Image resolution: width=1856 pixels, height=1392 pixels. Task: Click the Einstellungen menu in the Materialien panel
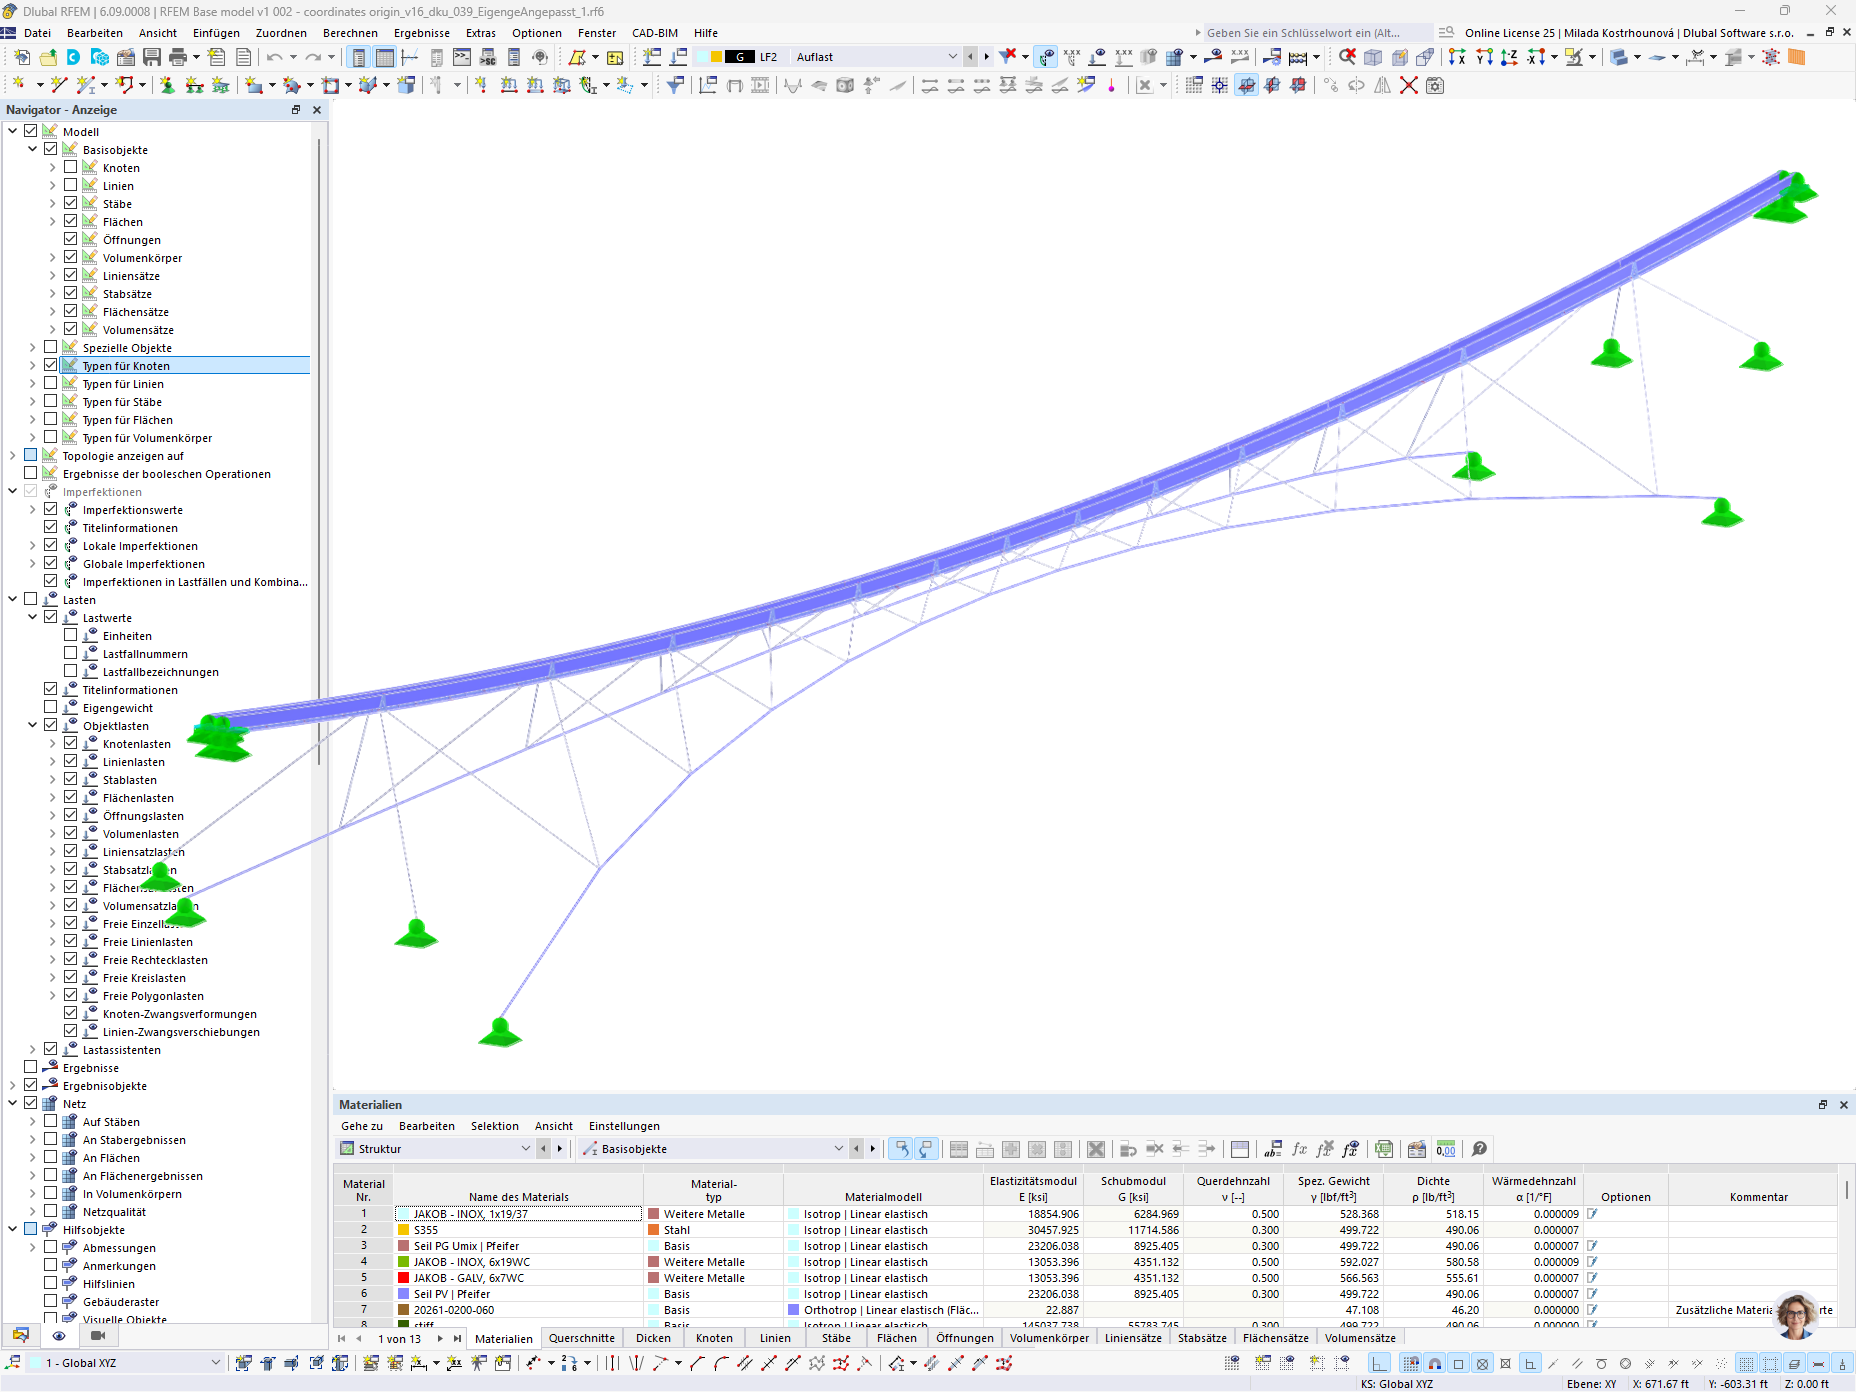tap(624, 1126)
